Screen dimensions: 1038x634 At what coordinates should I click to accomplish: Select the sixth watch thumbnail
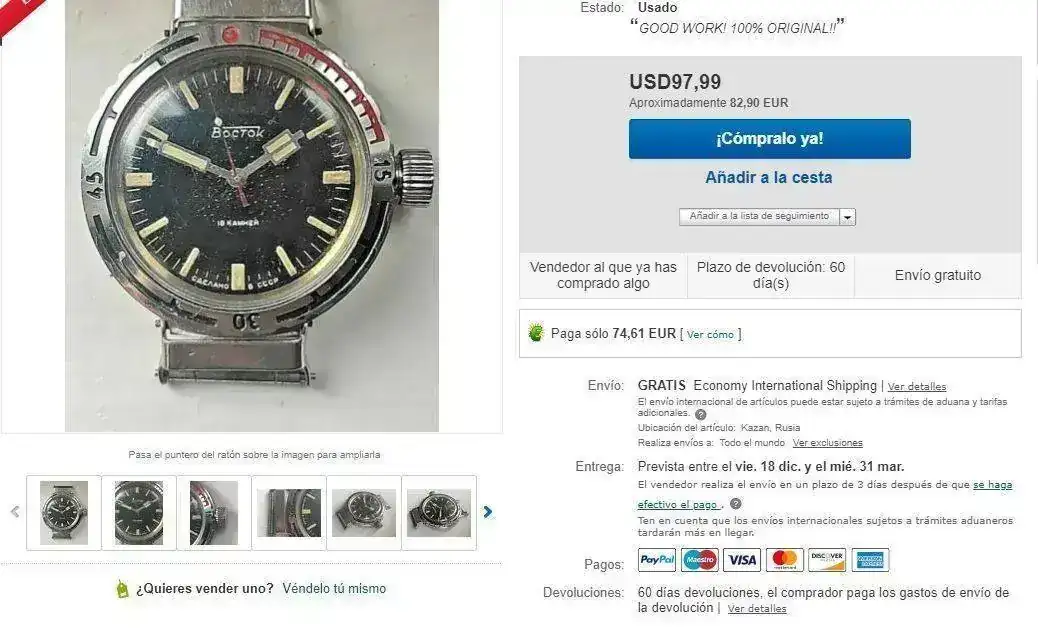pos(439,513)
